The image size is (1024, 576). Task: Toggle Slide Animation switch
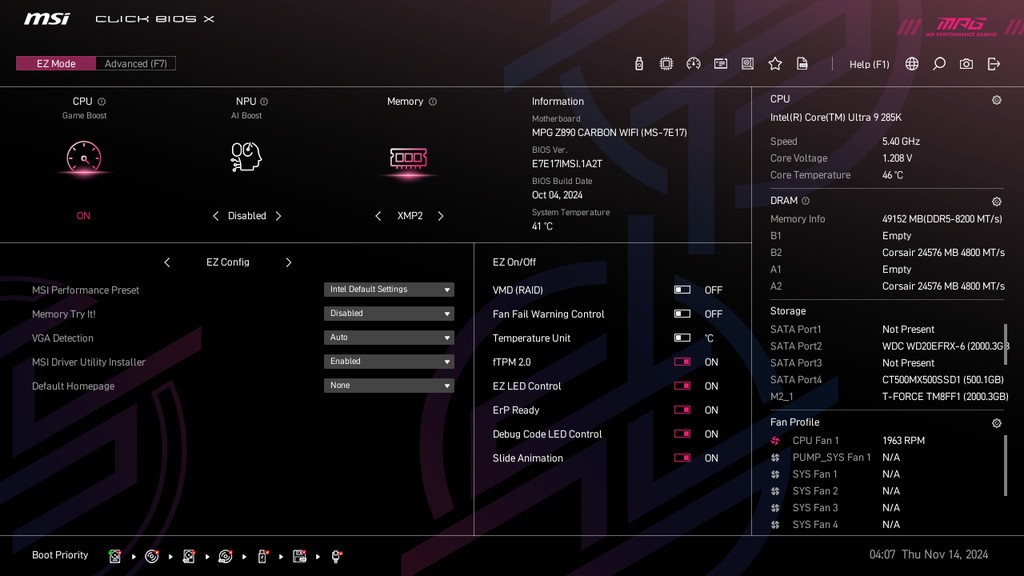682,458
